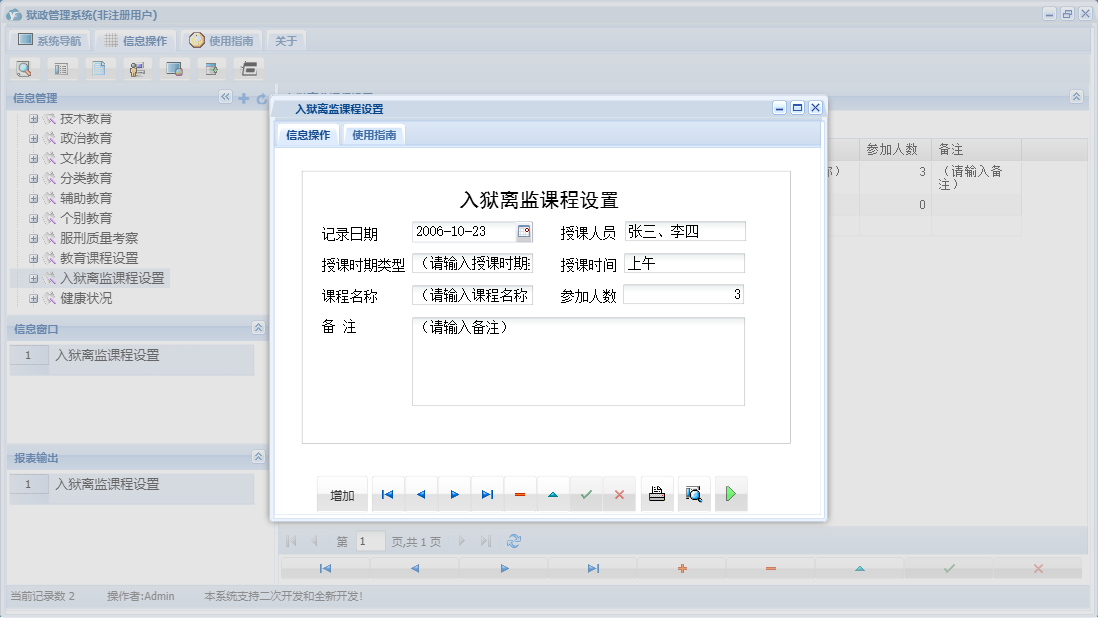The height and width of the screenshot is (618, 1098).
Task: Select the personnel management toolbar icon
Action: (x=137, y=68)
